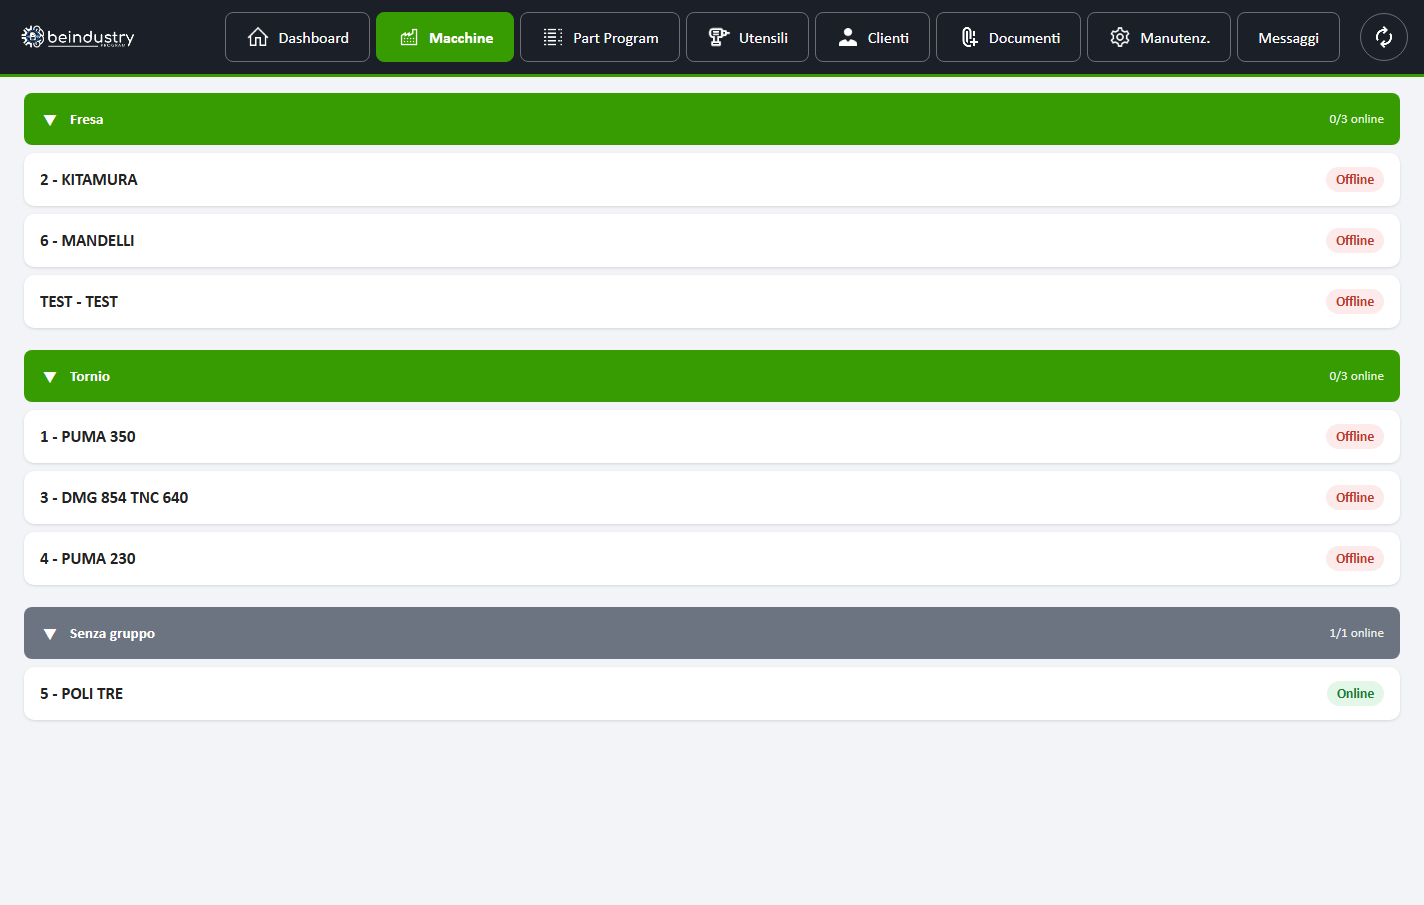
Task: Open the Dashboard label in navigation
Action: coord(313,38)
